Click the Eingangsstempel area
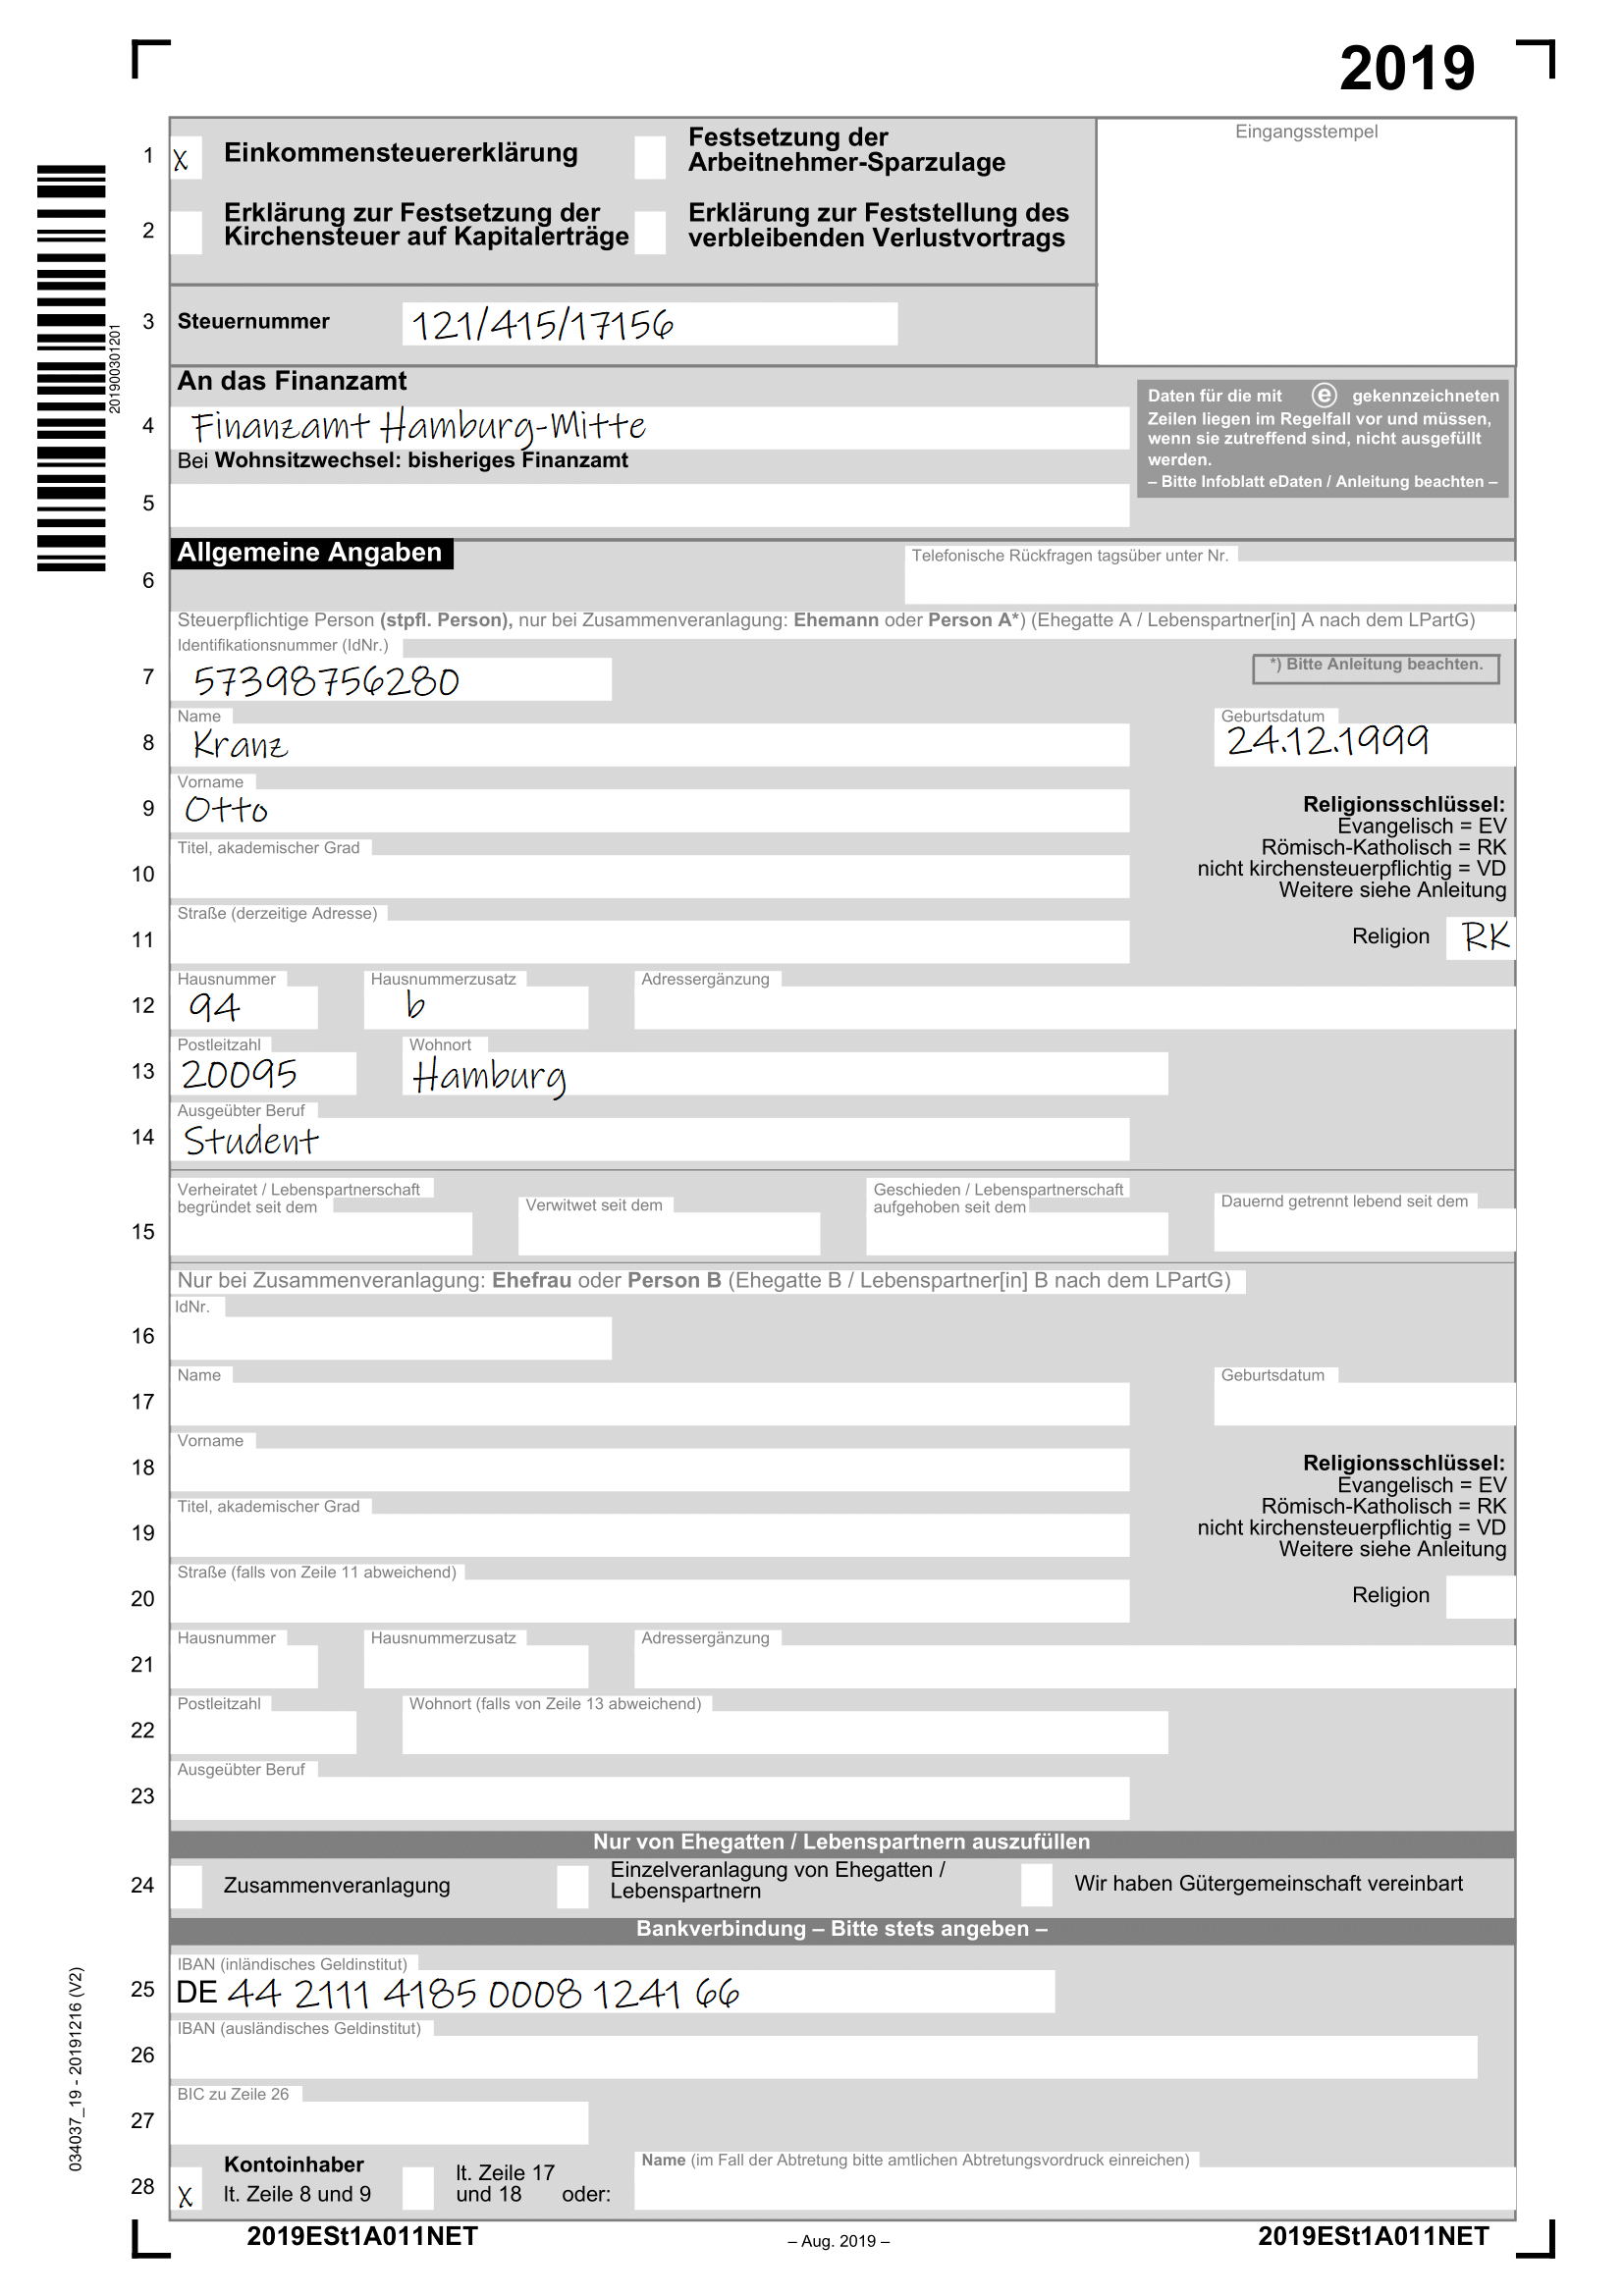Image resolution: width=1624 pixels, height=2296 pixels. click(1306, 242)
